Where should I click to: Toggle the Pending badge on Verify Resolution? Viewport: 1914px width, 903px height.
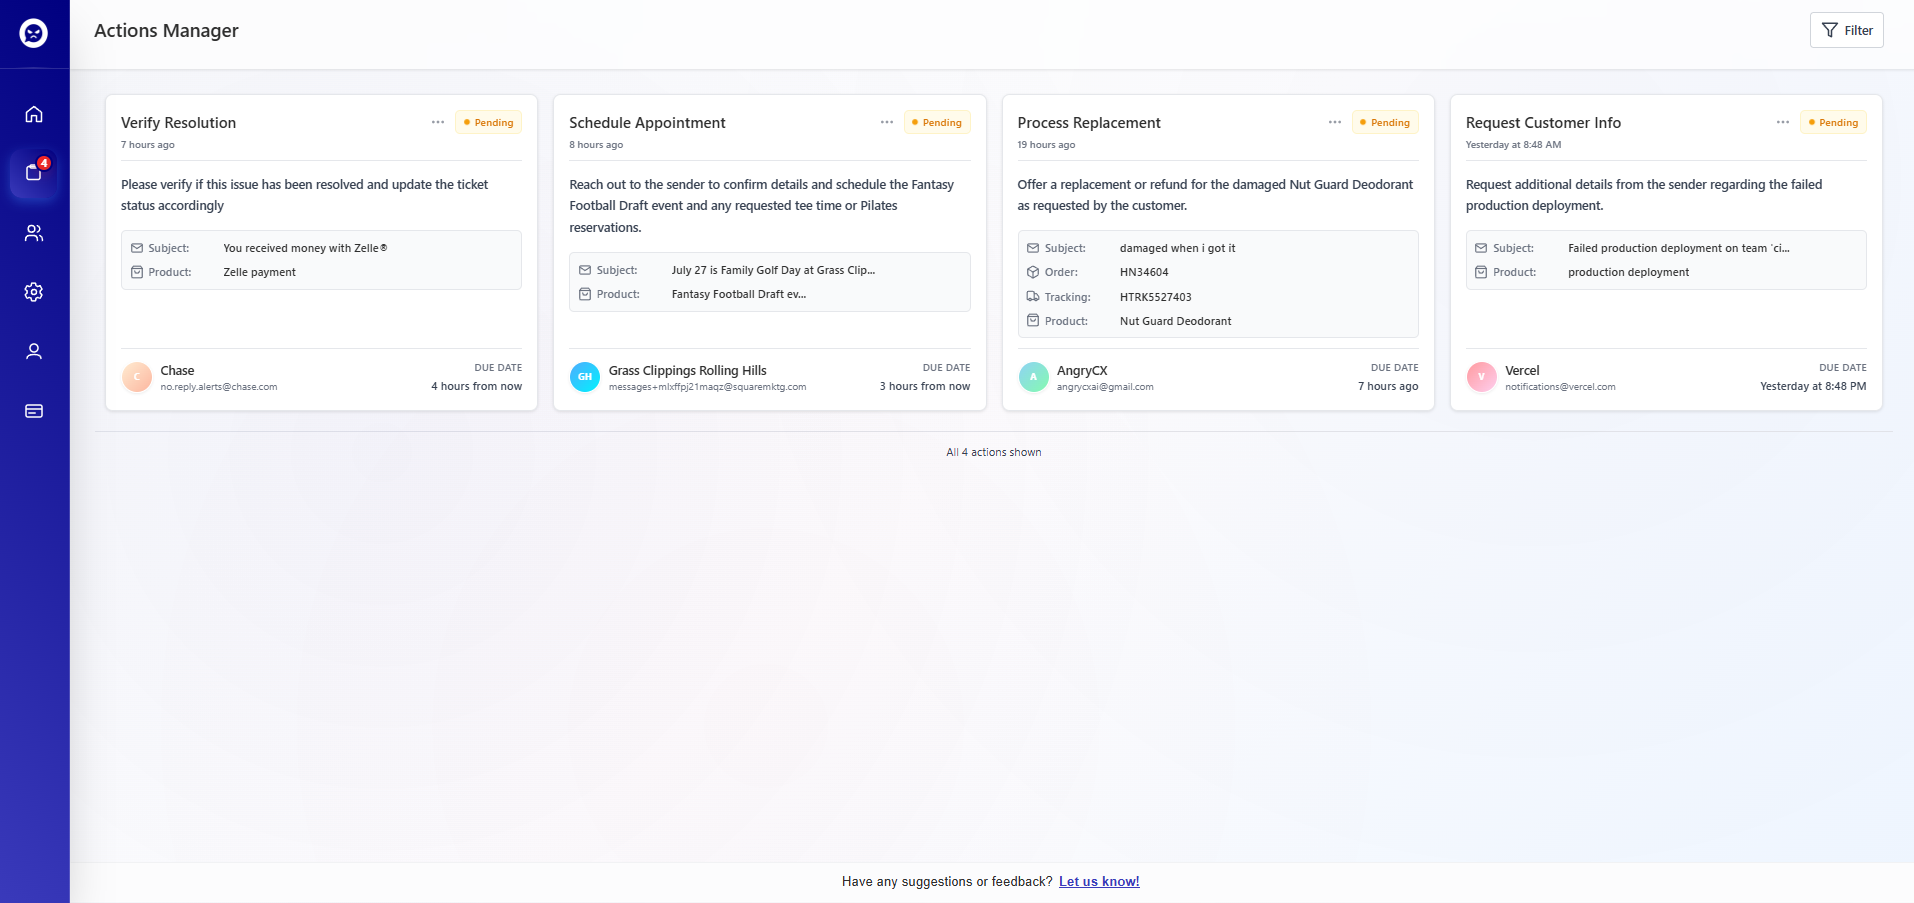(x=488, y=121)
